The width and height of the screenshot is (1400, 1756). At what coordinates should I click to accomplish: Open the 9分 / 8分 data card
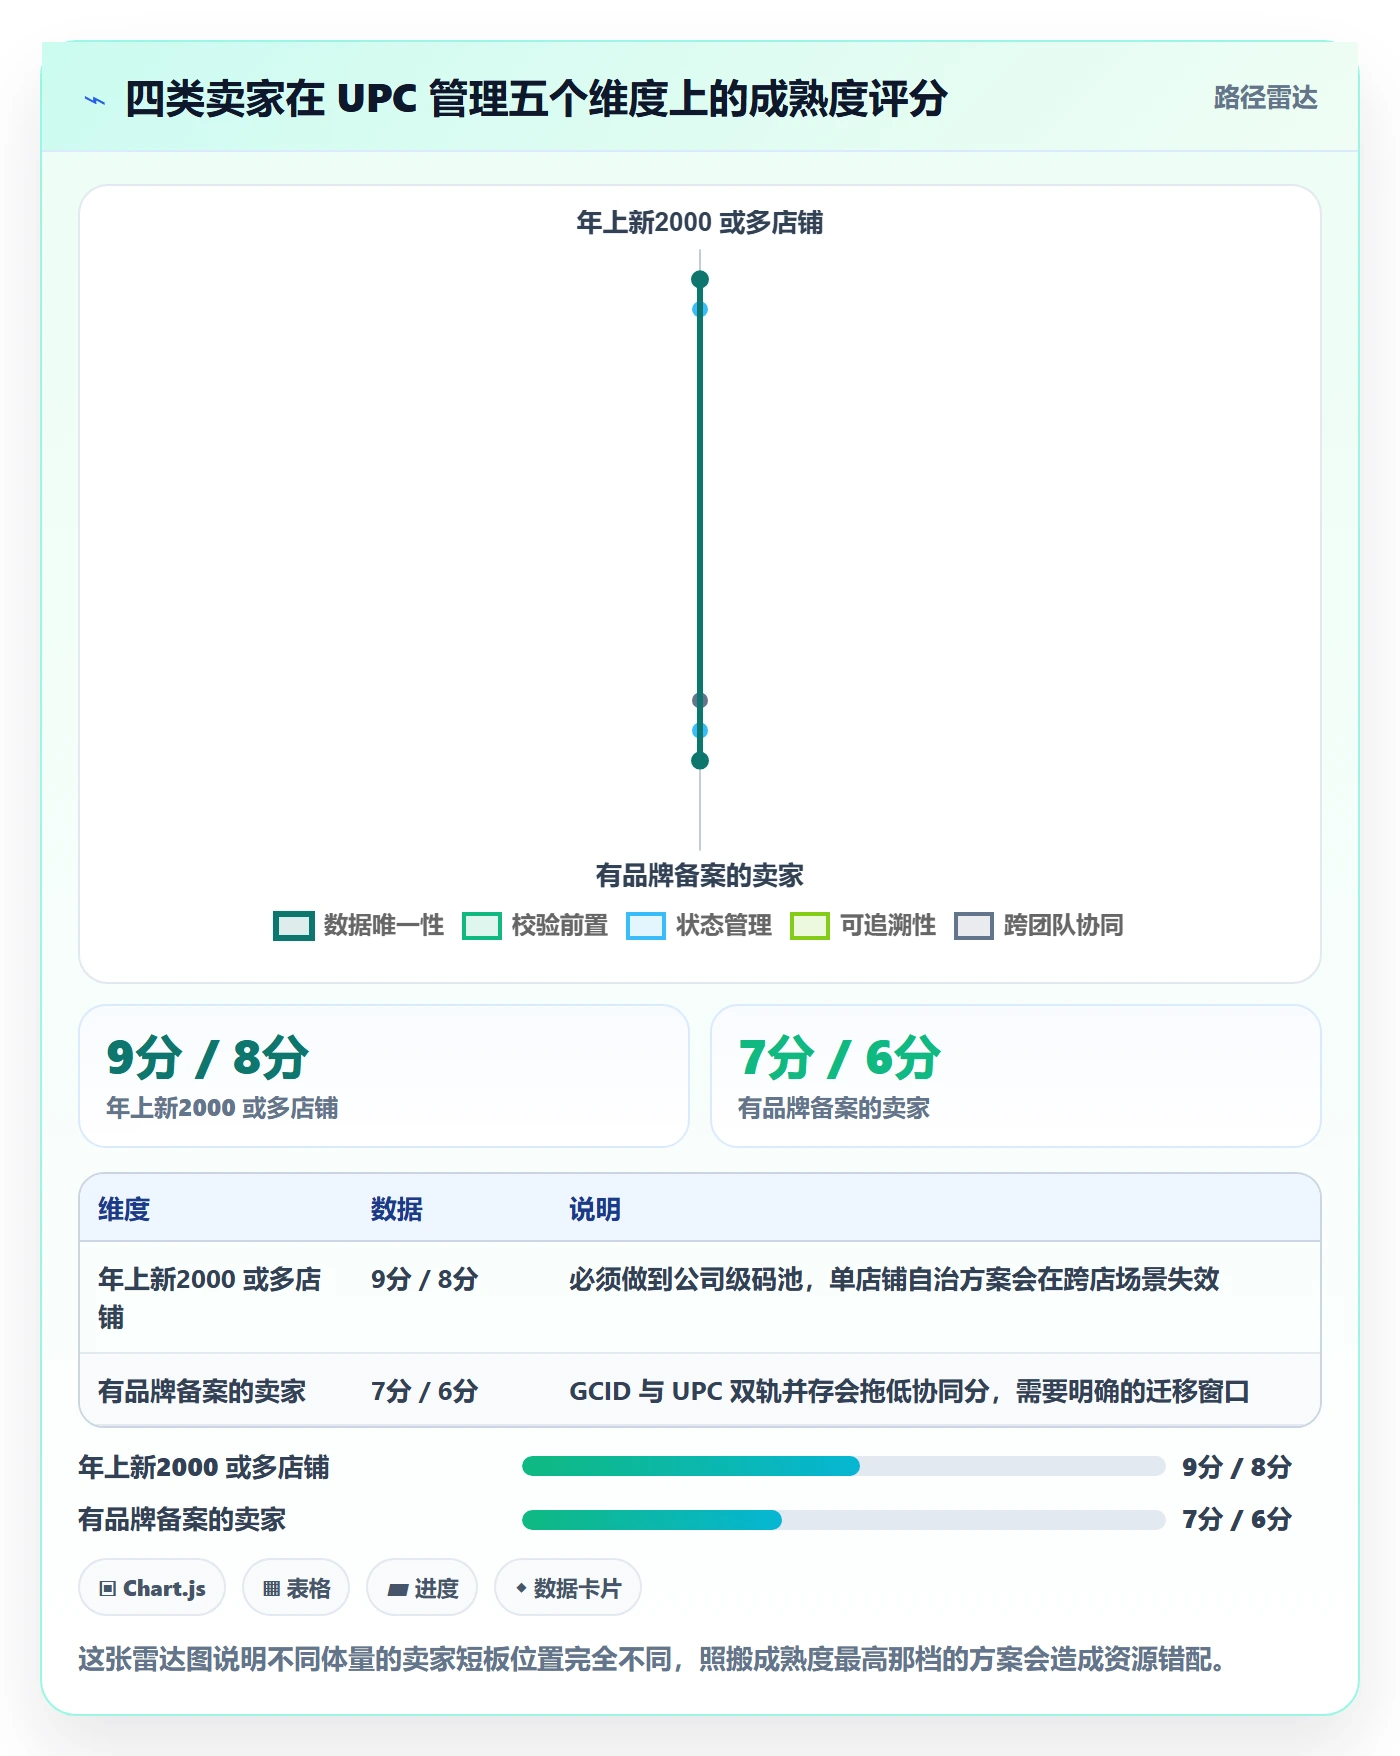pyautogui.click(x=384, y=1076)
